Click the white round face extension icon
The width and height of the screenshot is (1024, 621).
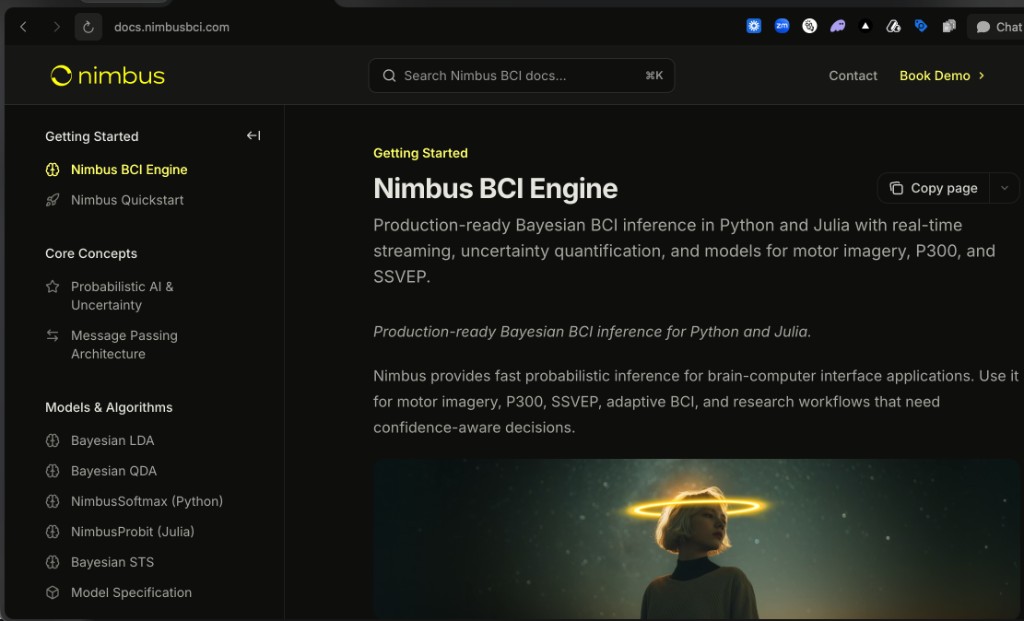[809, 26]
